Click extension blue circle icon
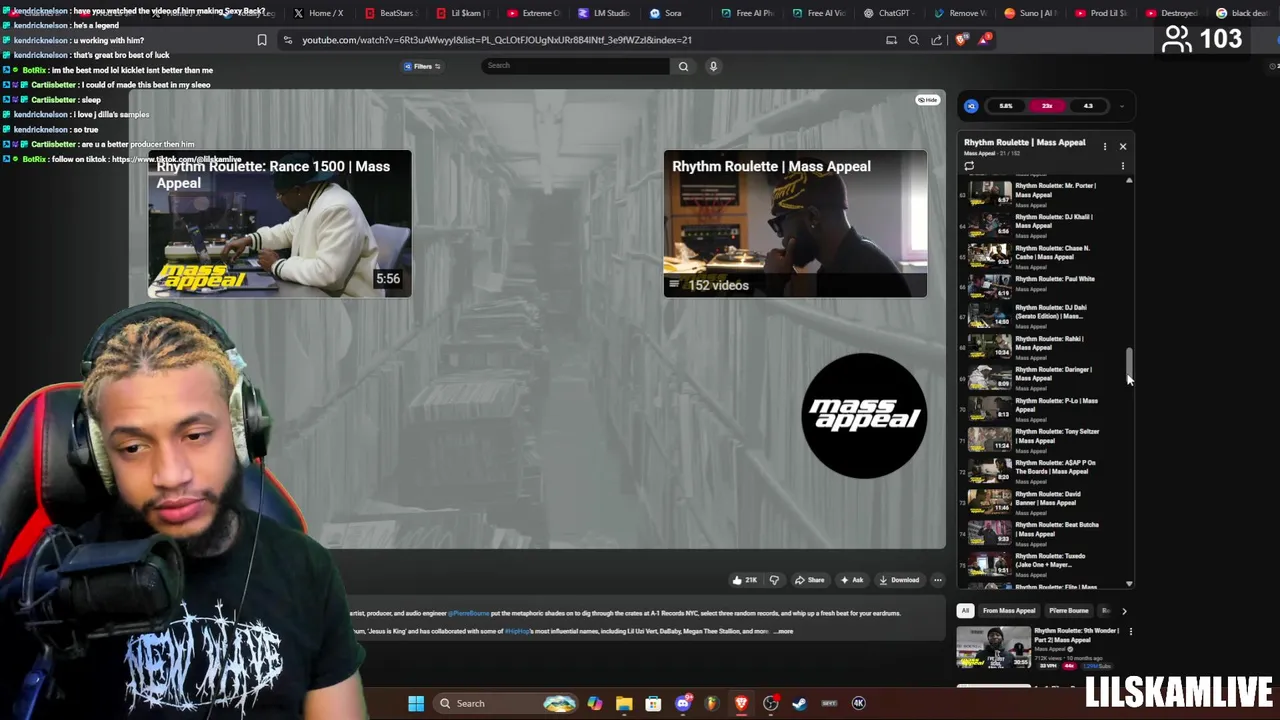The image size is (1280, 720). (971, 106)
